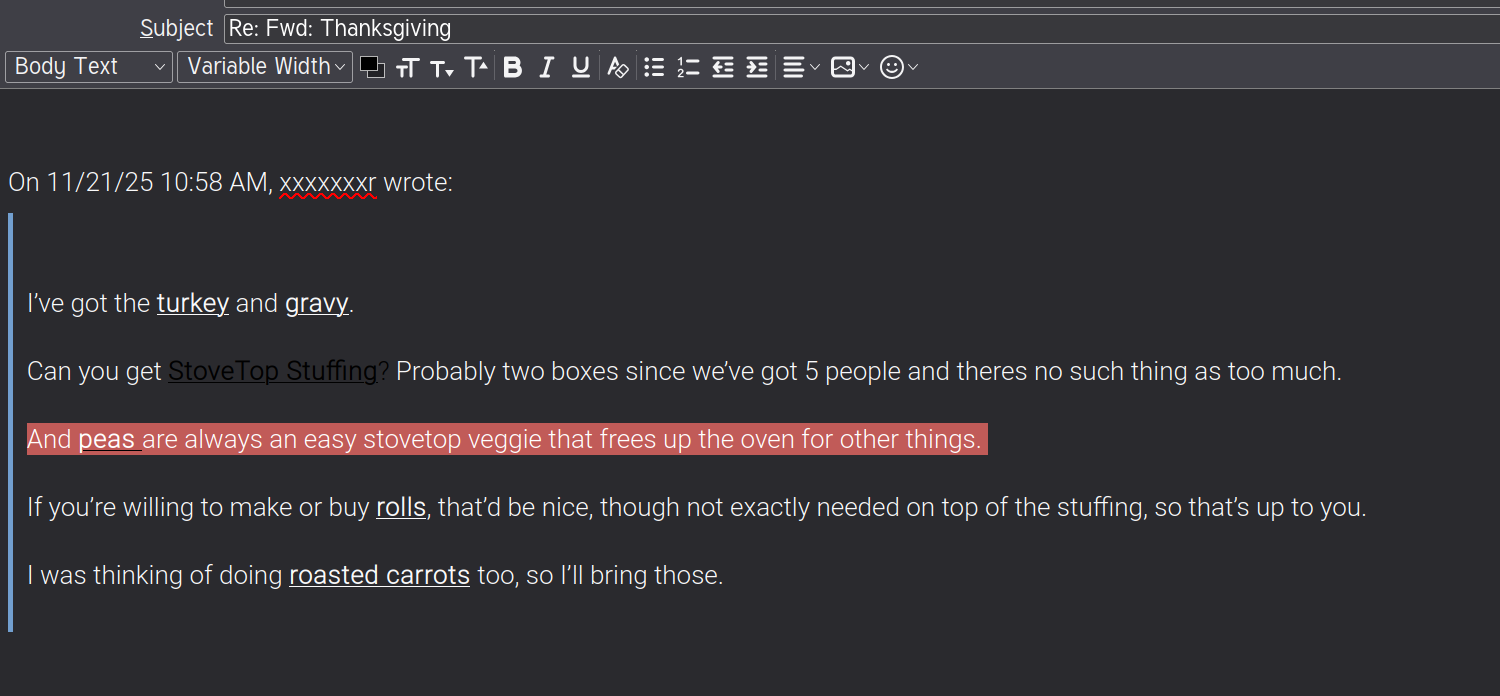Click the text 'that's up to you'
The image size is (1500, 696).
click(x=1275, y=507)
